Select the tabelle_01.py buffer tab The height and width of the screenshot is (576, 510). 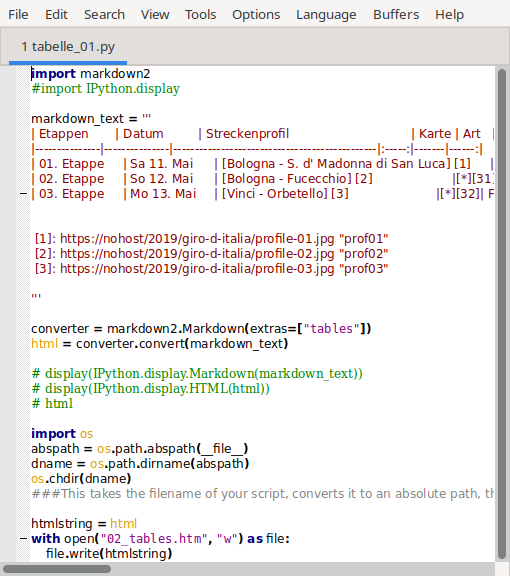click(68, 47)
